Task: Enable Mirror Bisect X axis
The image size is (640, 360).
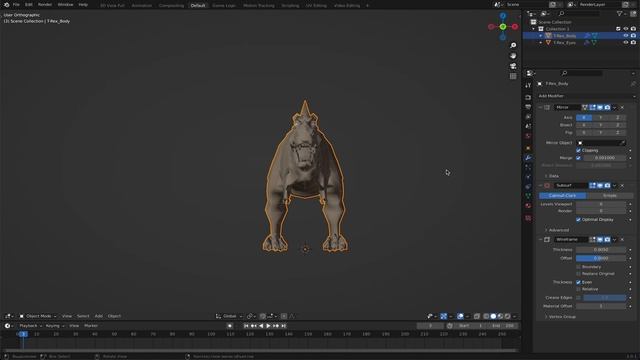Action: coord(584,125)
